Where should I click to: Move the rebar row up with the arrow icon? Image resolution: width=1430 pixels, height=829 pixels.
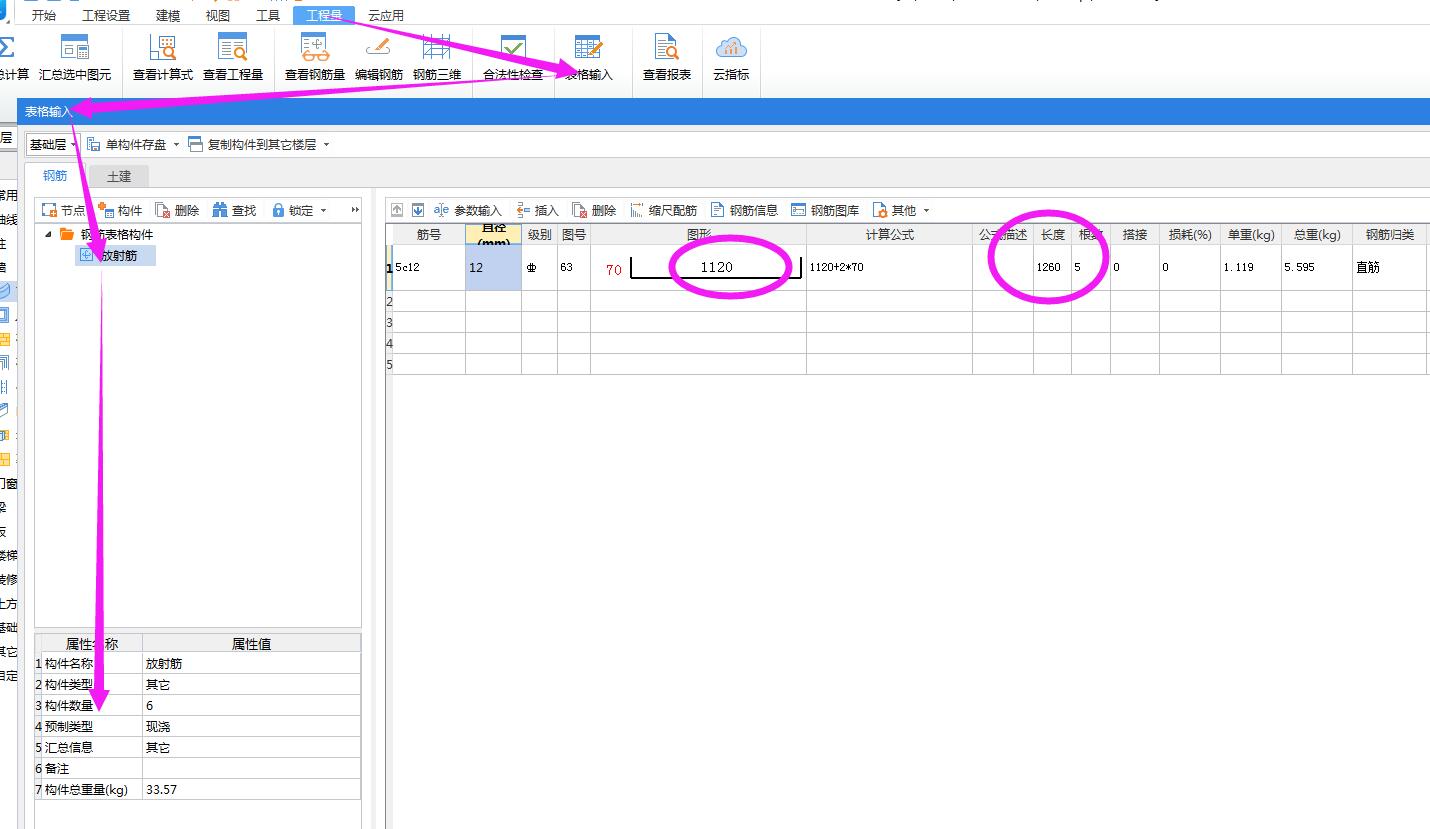click(397, 210)
